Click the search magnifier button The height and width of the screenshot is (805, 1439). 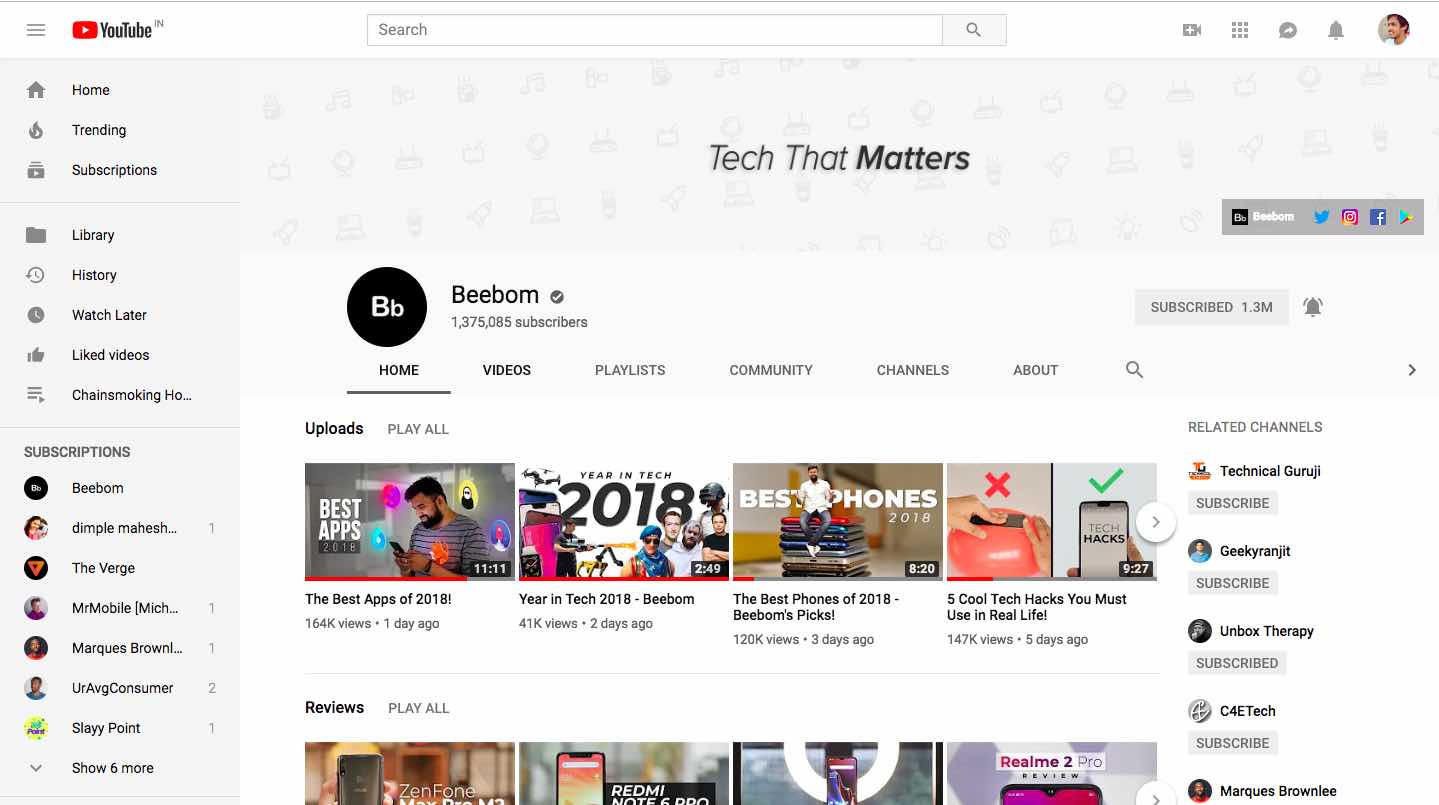point(973,30)
